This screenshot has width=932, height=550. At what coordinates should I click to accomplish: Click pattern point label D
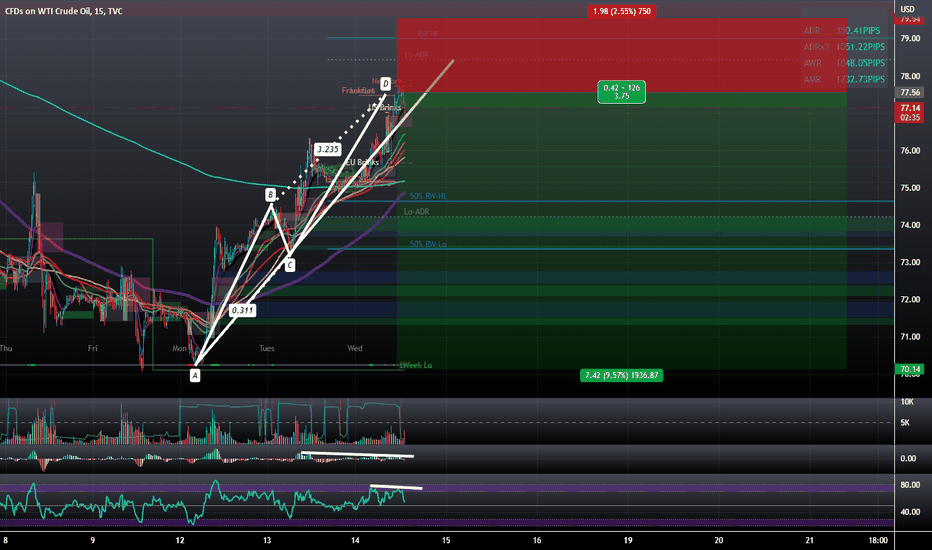(385, 83)
